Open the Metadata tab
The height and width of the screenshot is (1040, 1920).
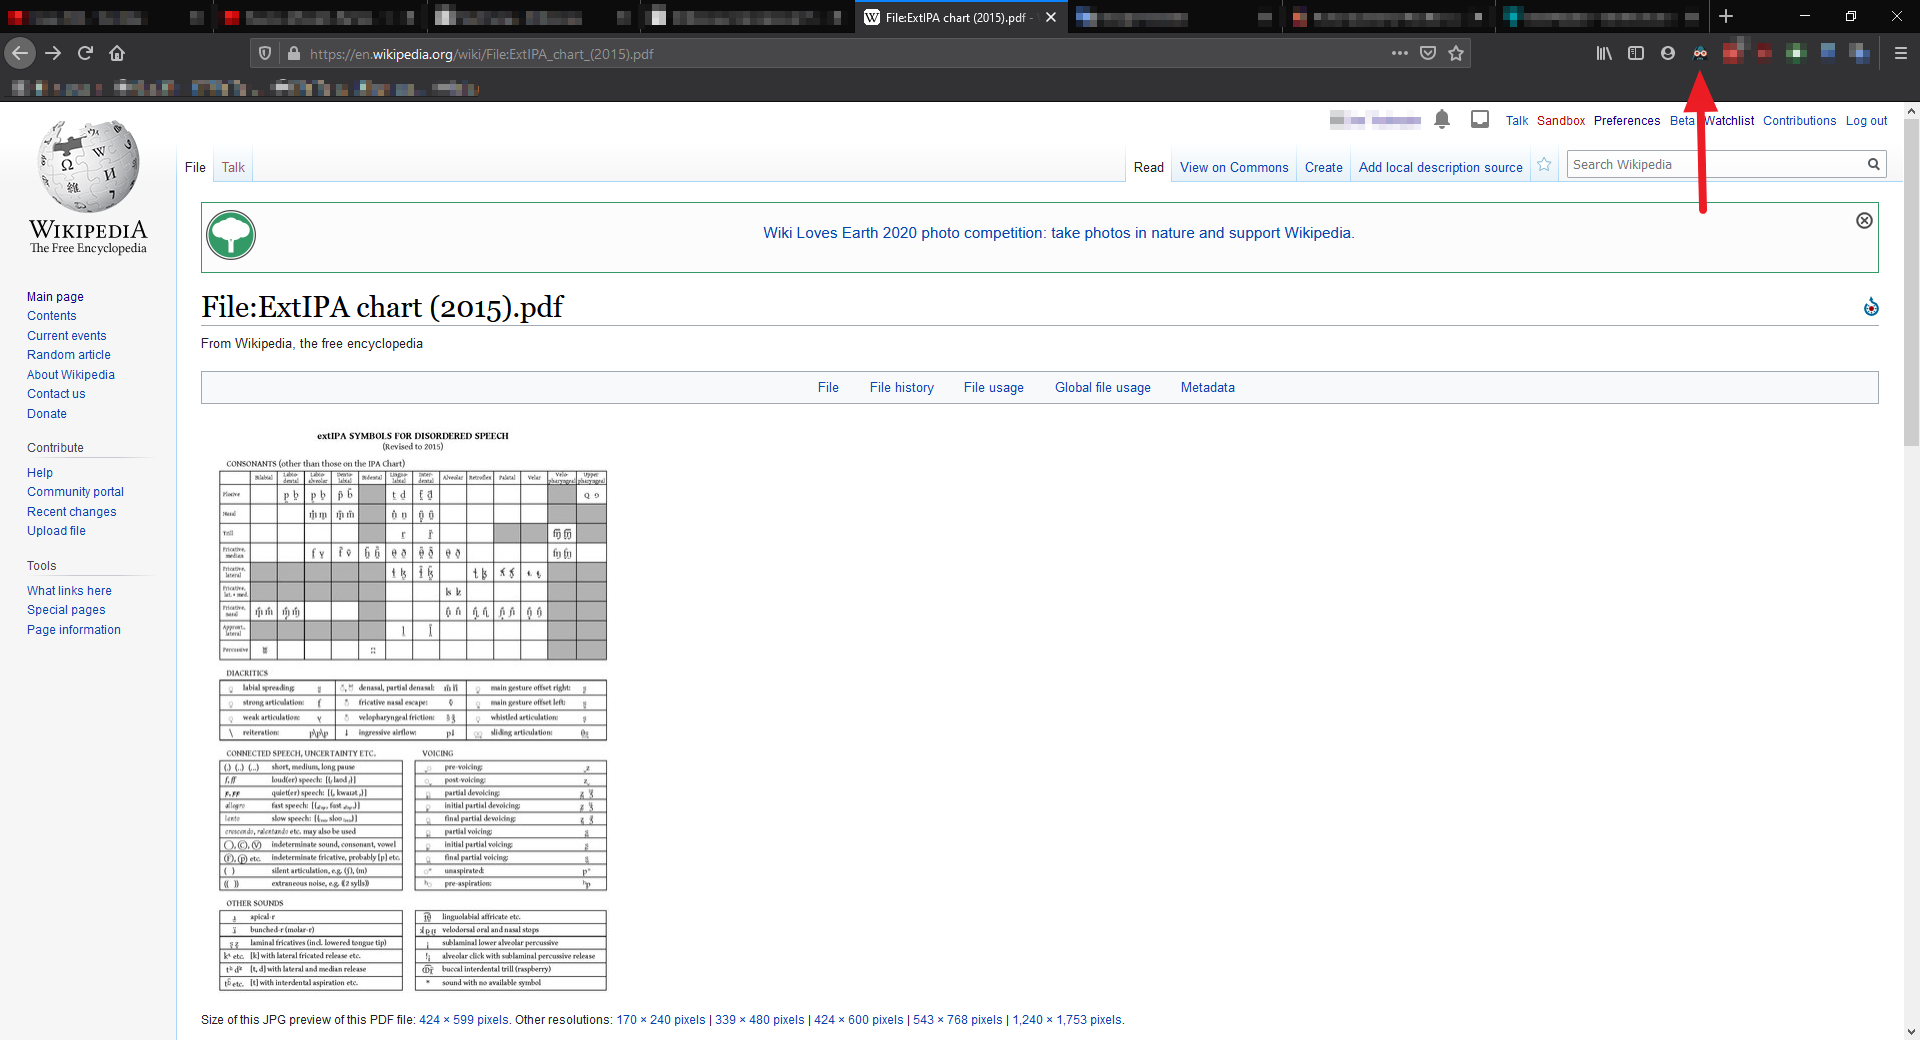coord(1207,387)
